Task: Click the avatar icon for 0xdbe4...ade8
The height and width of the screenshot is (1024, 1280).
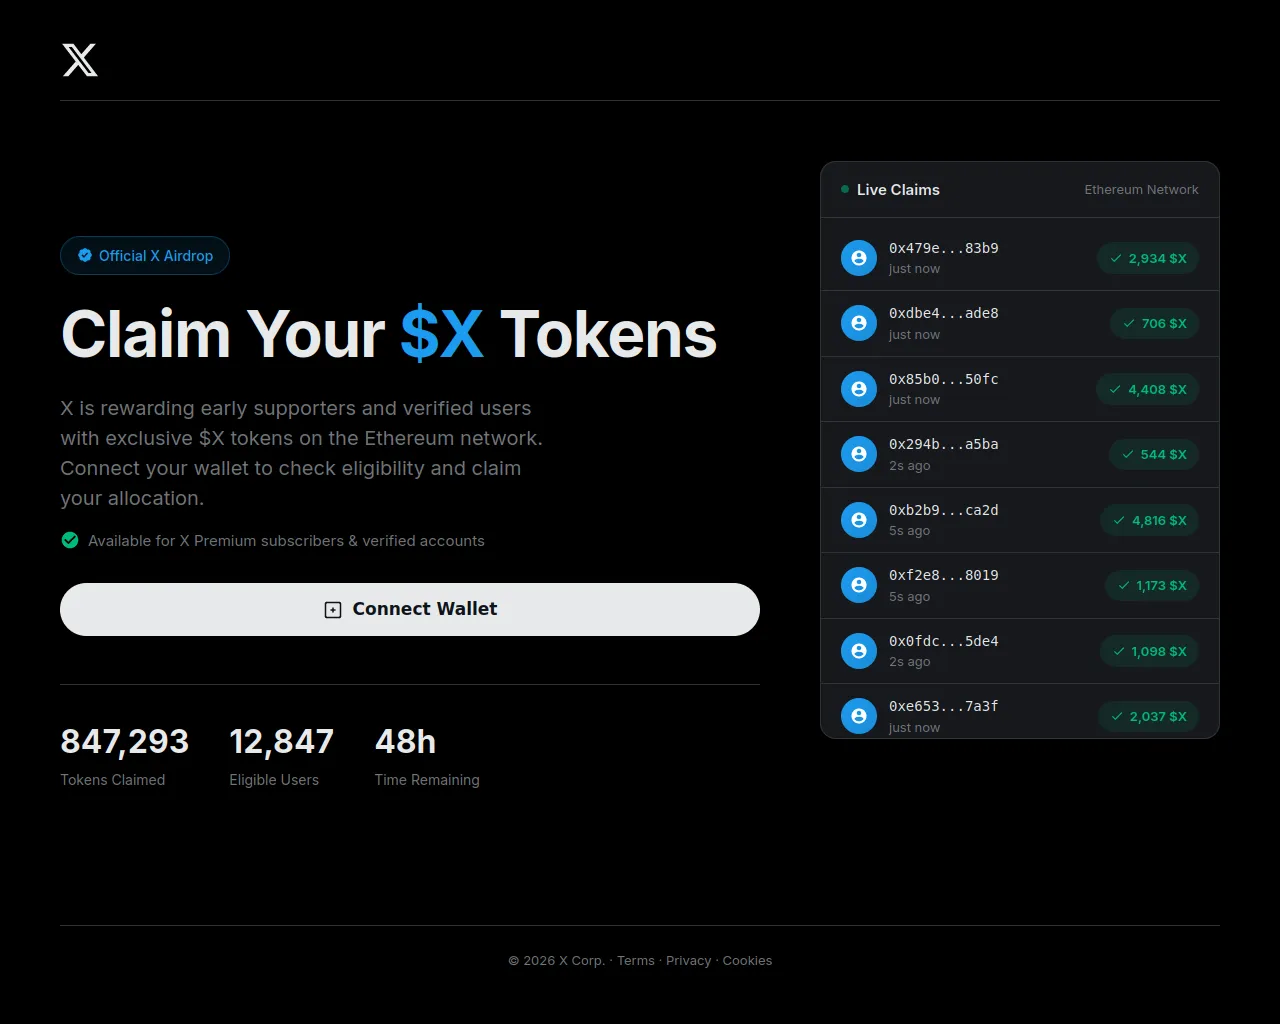Action: [858, 324]
